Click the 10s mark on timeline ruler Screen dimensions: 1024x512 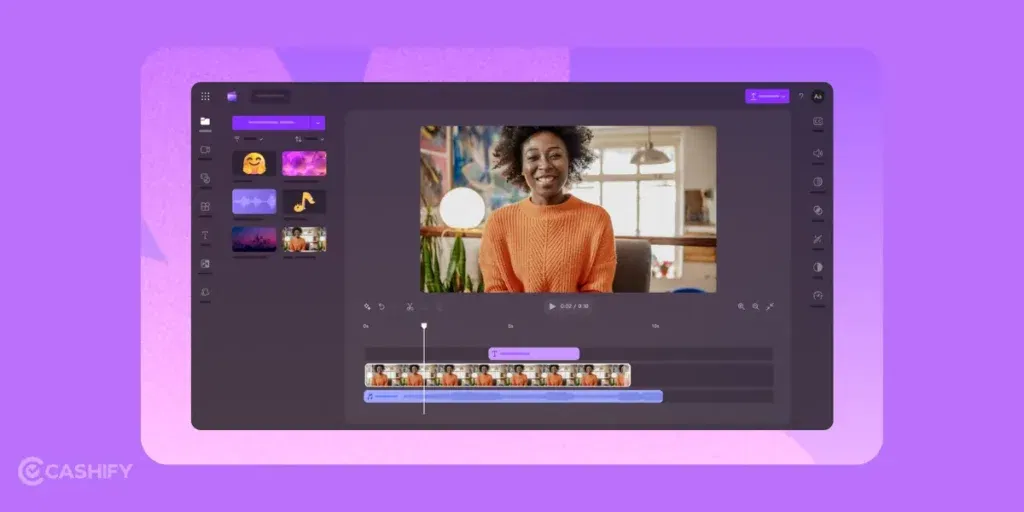(x=655, y=325)
